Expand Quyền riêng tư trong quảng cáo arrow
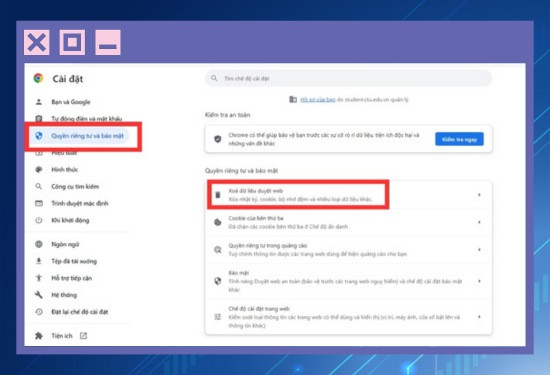The height and width of the screenshot is (375, 550). 479,249
